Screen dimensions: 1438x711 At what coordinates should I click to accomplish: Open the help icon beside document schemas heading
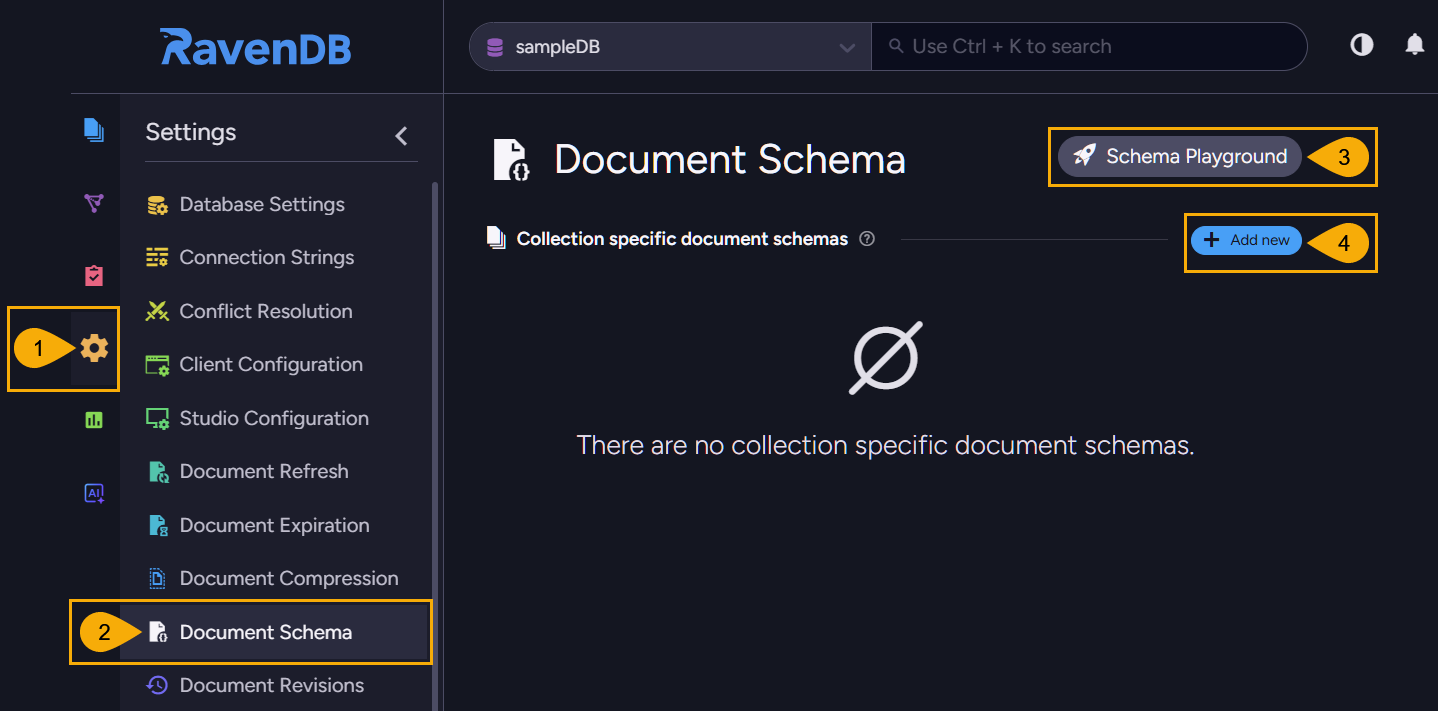click(867, 239)
